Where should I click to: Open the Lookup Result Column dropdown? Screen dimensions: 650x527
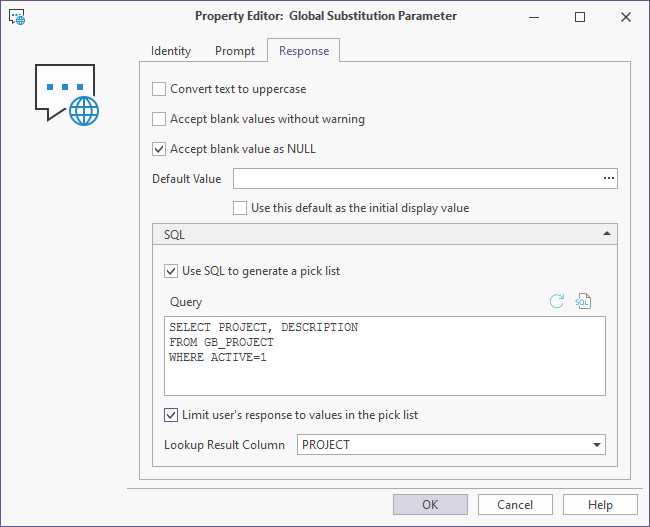(x=597, y=445)
